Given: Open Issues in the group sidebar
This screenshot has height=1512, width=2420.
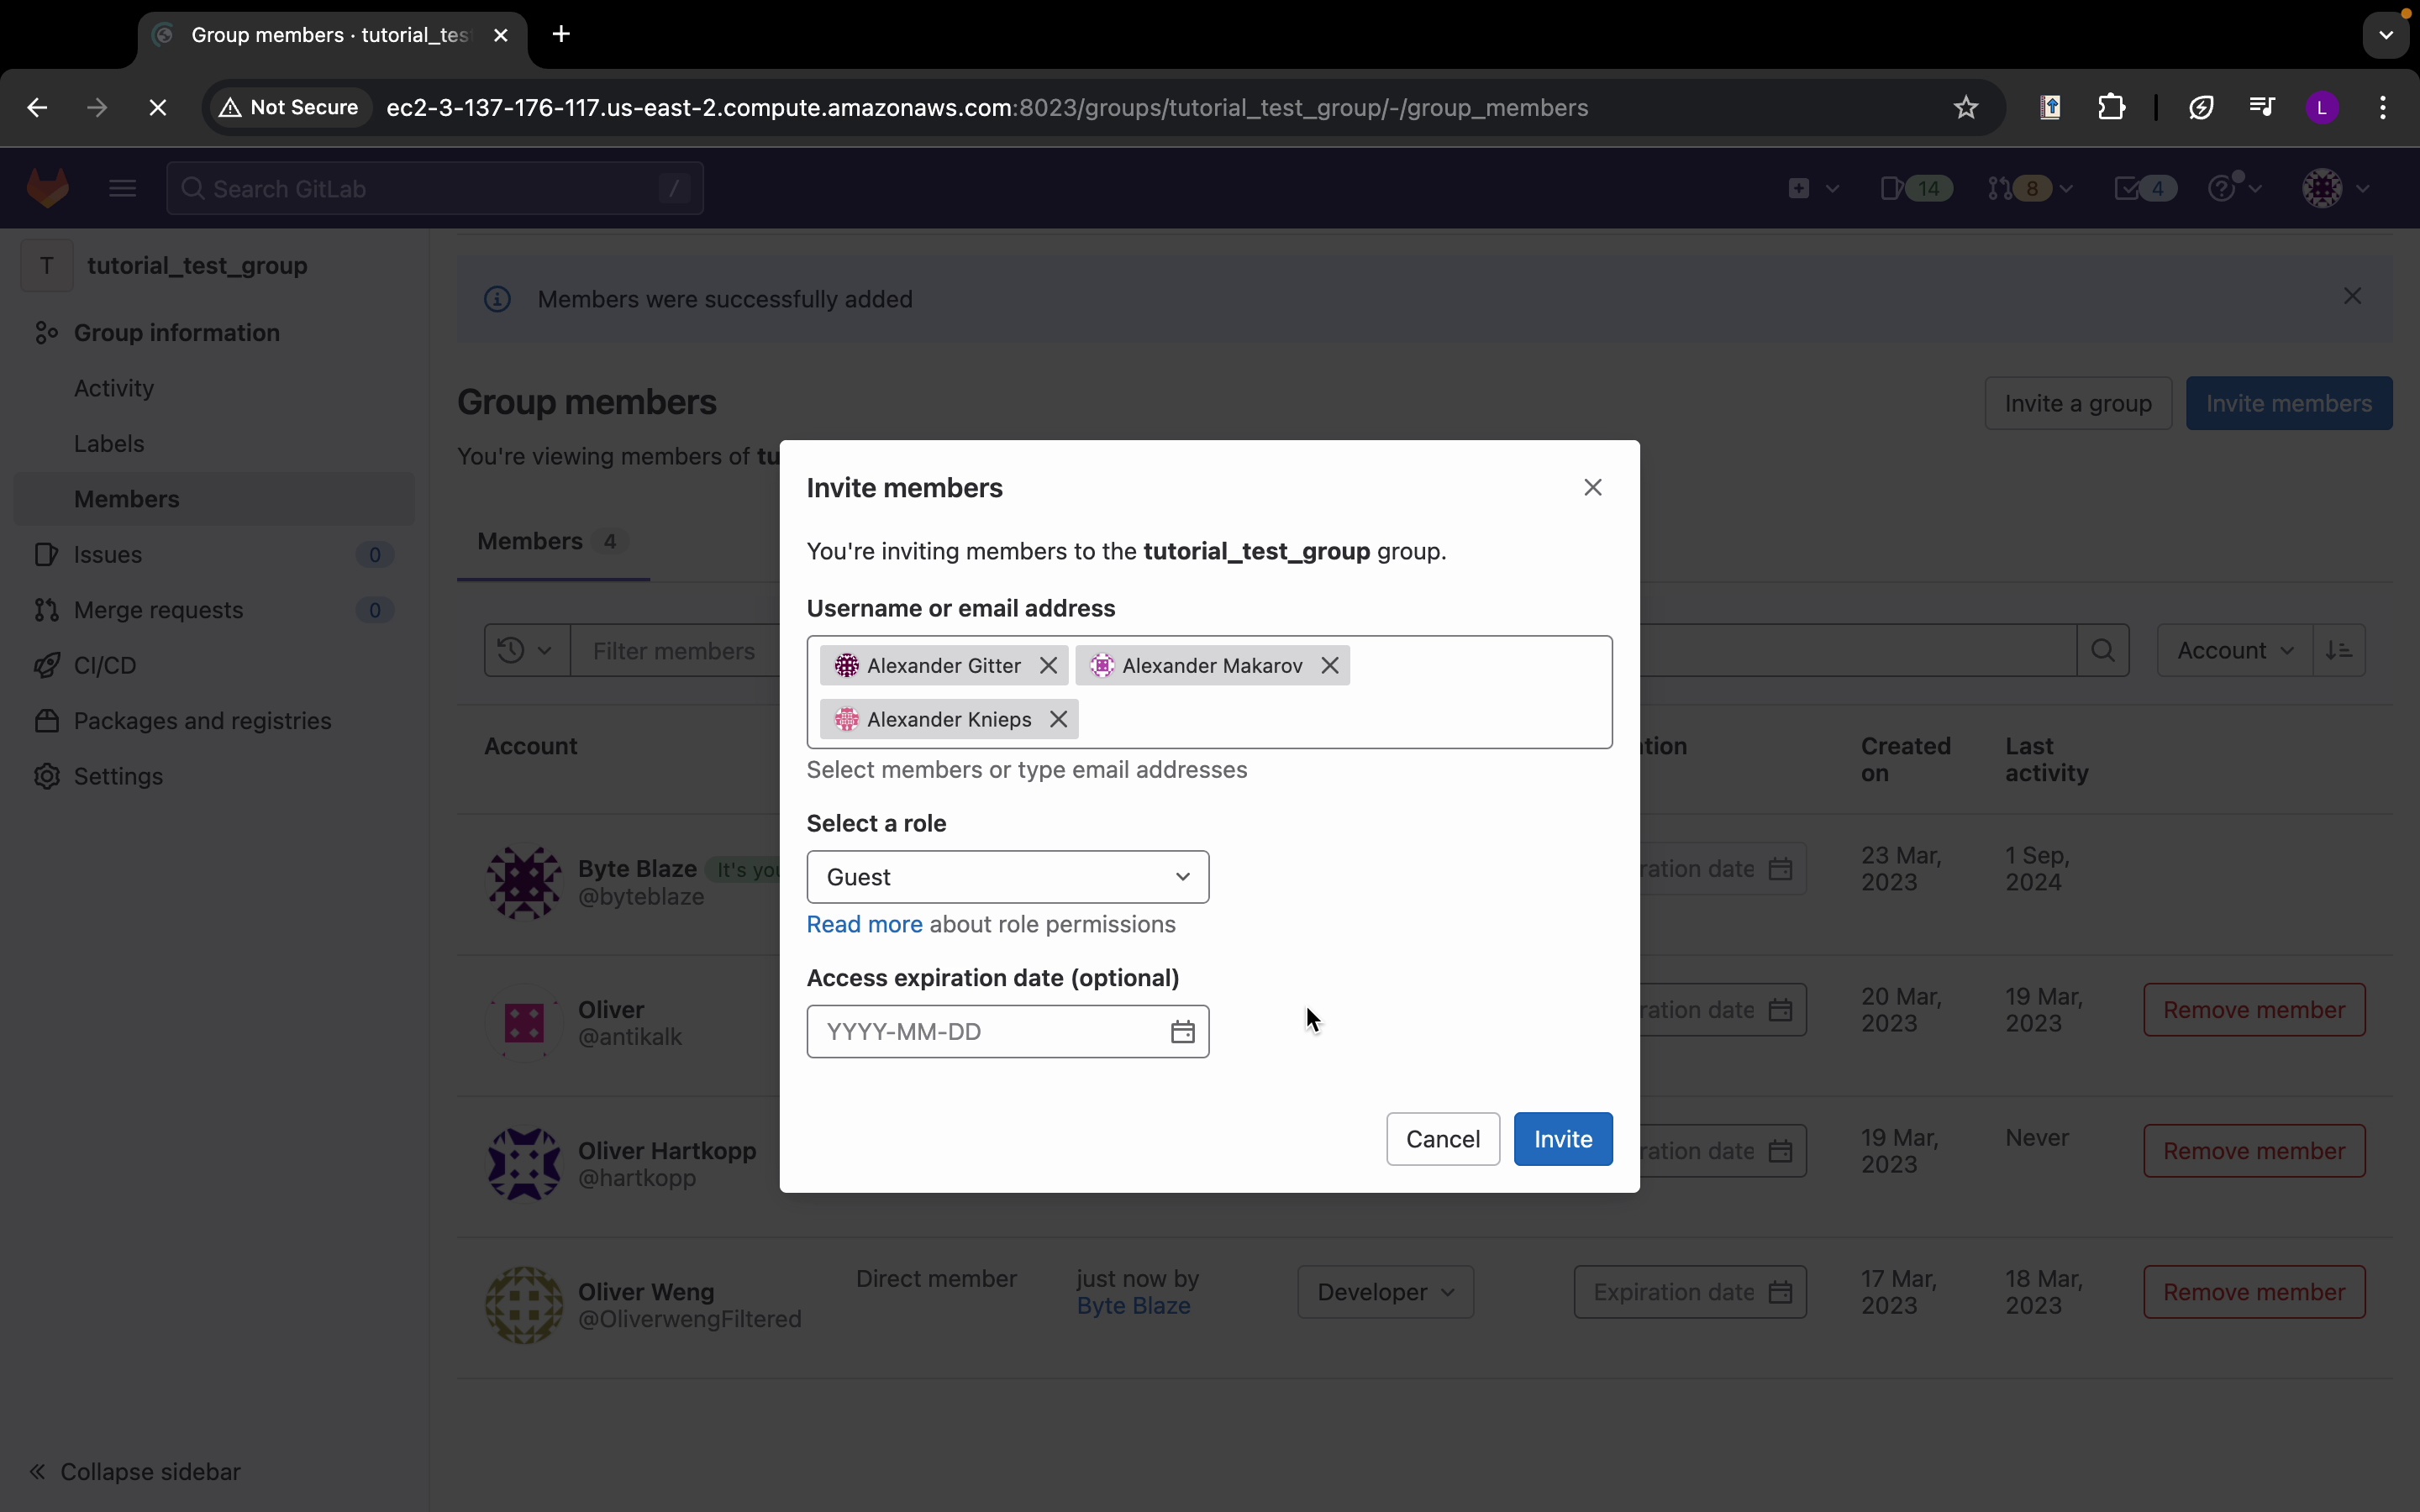Looking at the screenshot, I should coord(108,555).
